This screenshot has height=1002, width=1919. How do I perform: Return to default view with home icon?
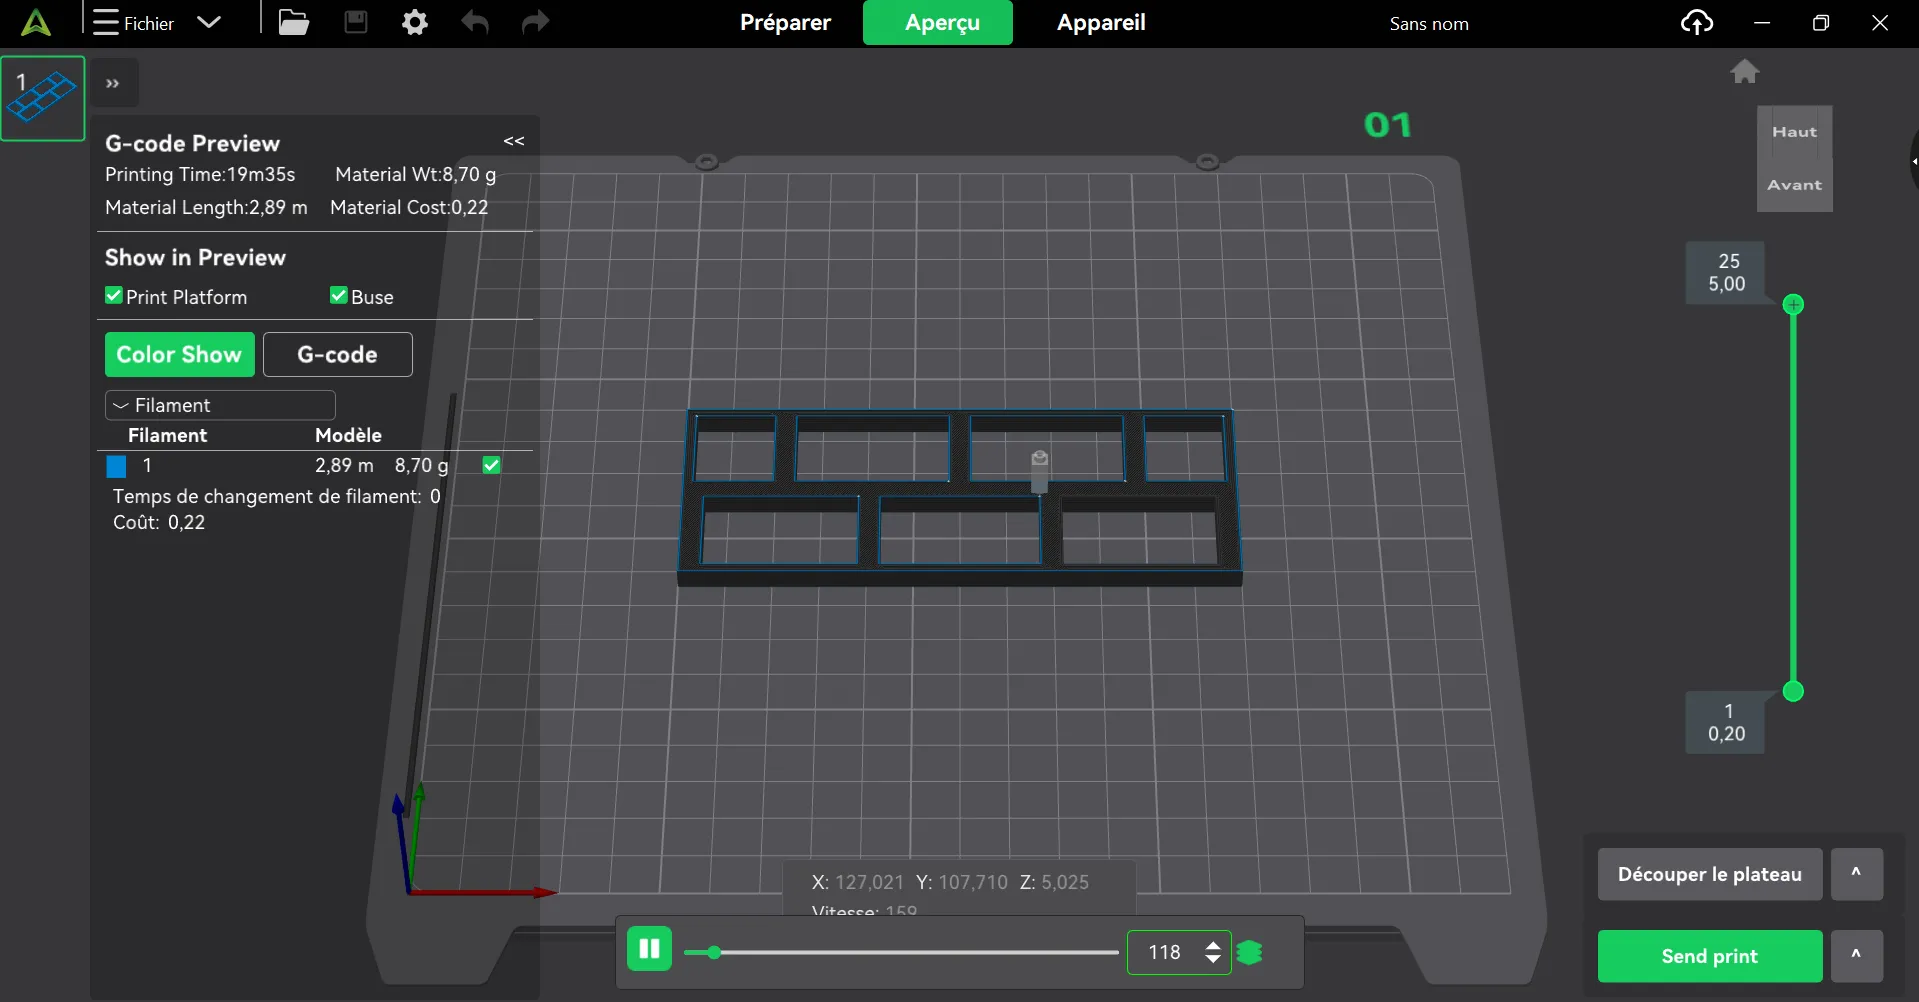tap(1744, 71)
